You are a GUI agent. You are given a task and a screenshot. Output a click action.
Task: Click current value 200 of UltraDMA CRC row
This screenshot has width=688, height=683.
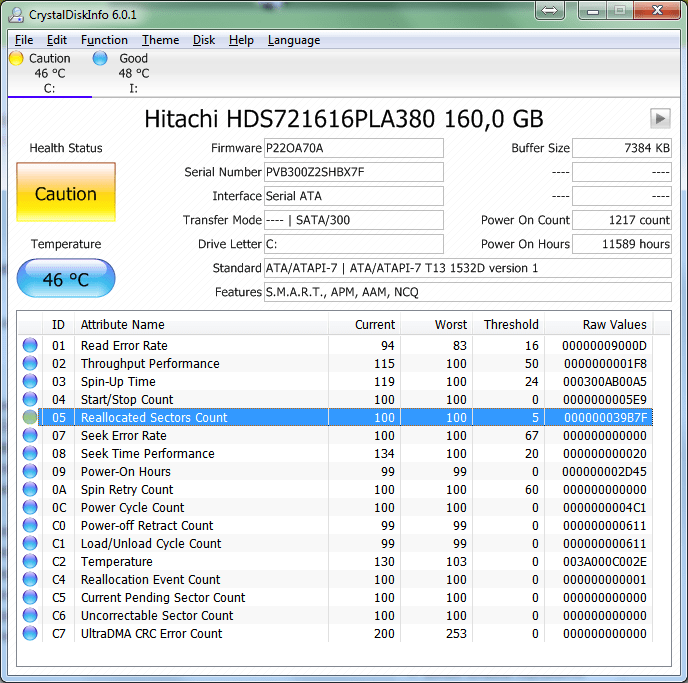(x=384, y=633)
